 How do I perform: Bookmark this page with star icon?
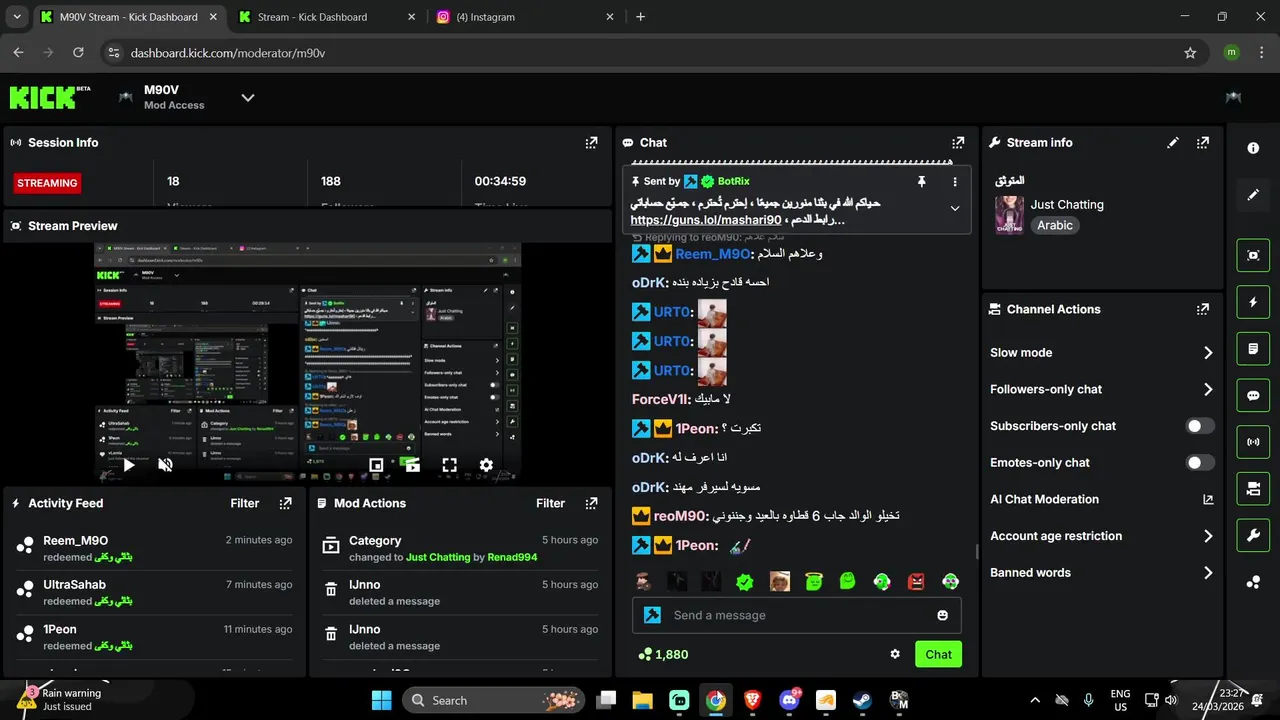(x=1190, y=53)
